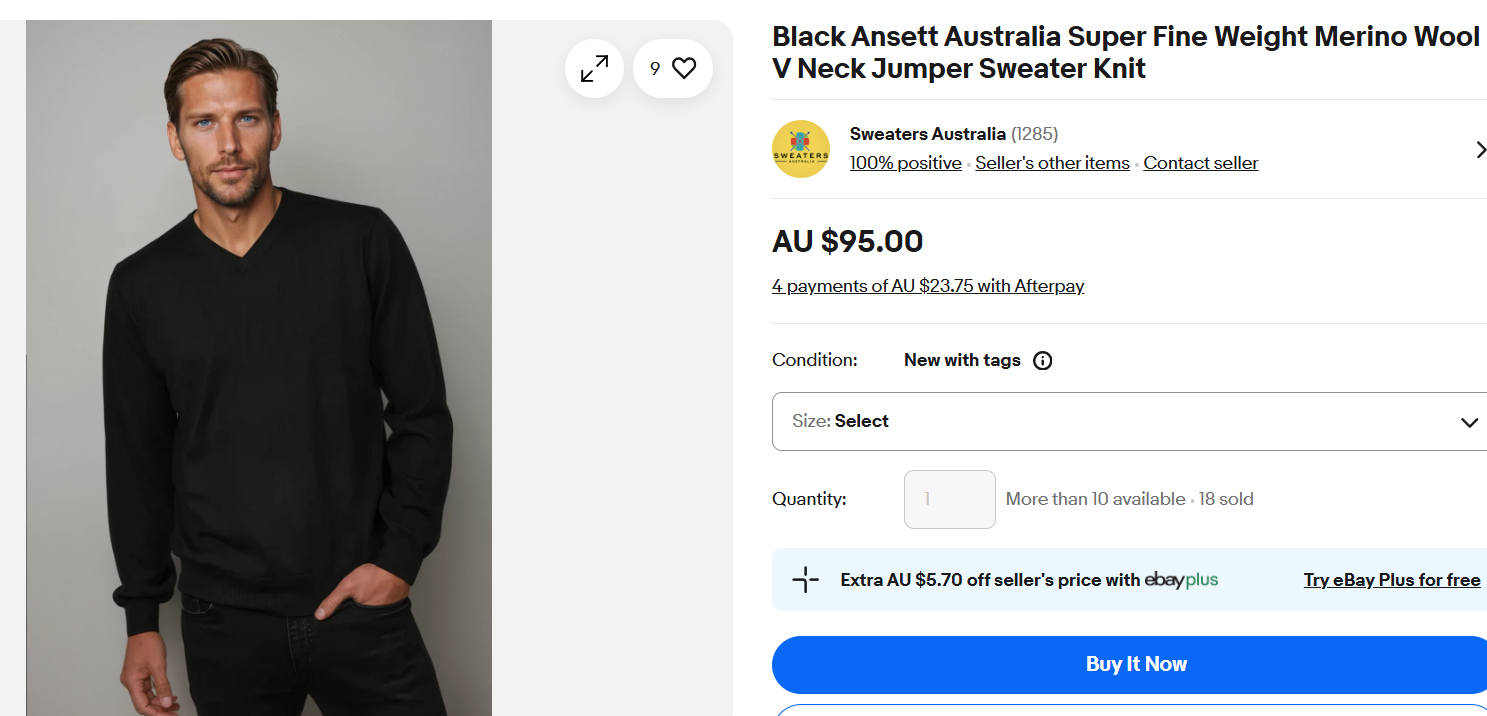
Task: Click the Contact seller link
Action: click(x=1200, y=163)
